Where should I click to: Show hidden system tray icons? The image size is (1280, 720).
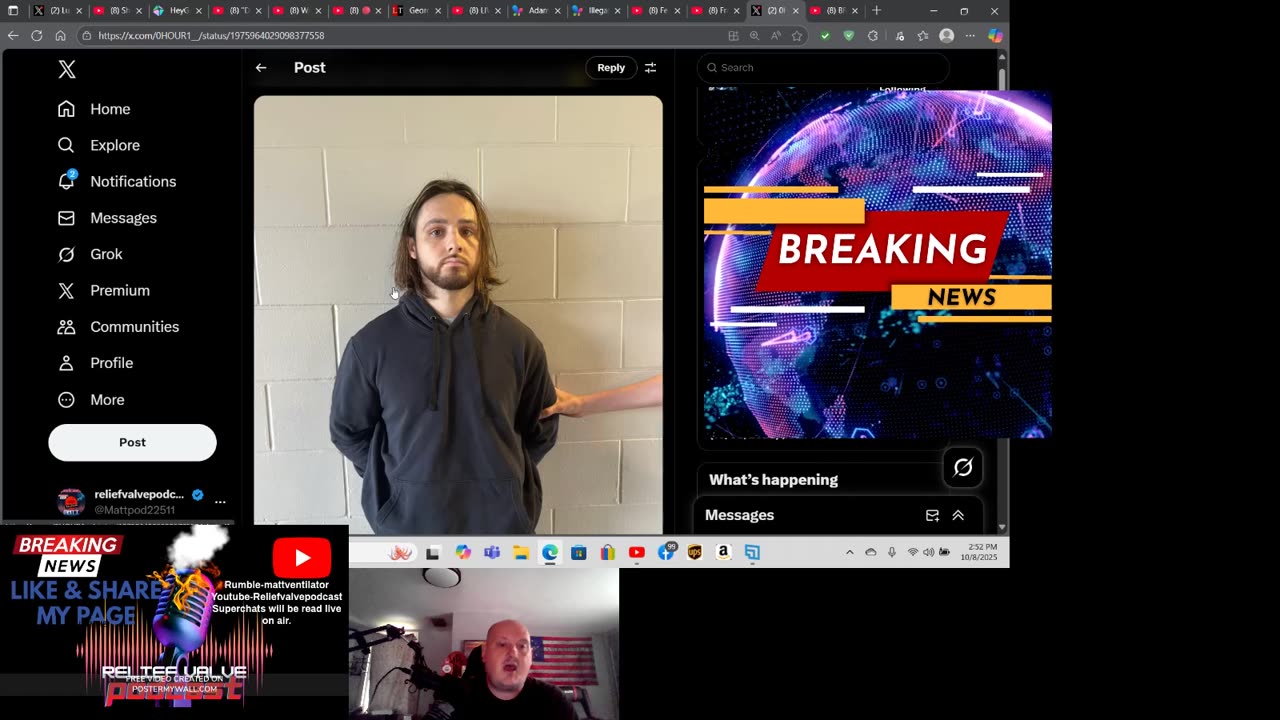click(x=850, y=552)
